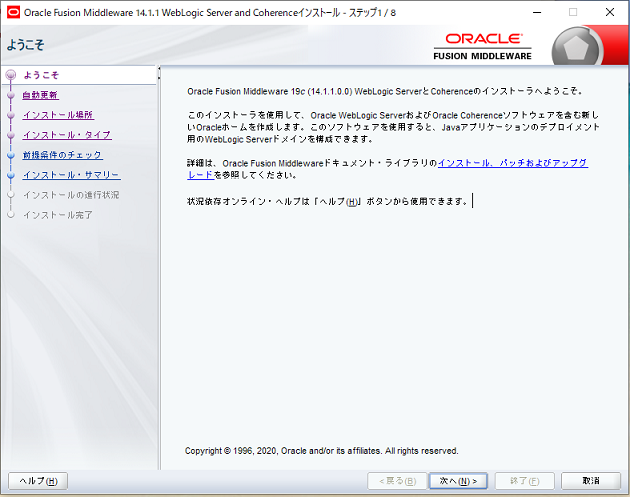
Task: Click the インストール・サマリー step bullet marker
Action: click(x=11, y=175)
